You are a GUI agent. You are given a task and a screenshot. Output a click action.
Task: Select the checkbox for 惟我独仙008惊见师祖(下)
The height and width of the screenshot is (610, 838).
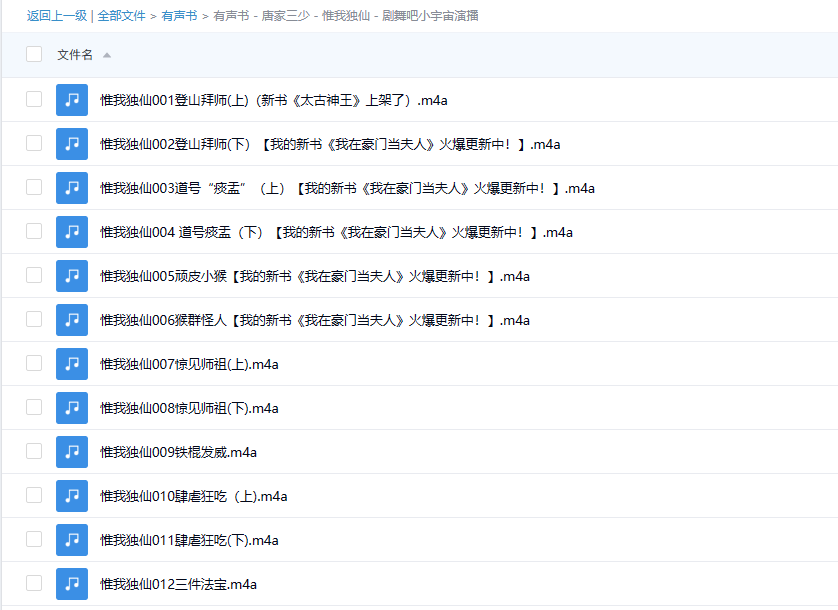33,407
